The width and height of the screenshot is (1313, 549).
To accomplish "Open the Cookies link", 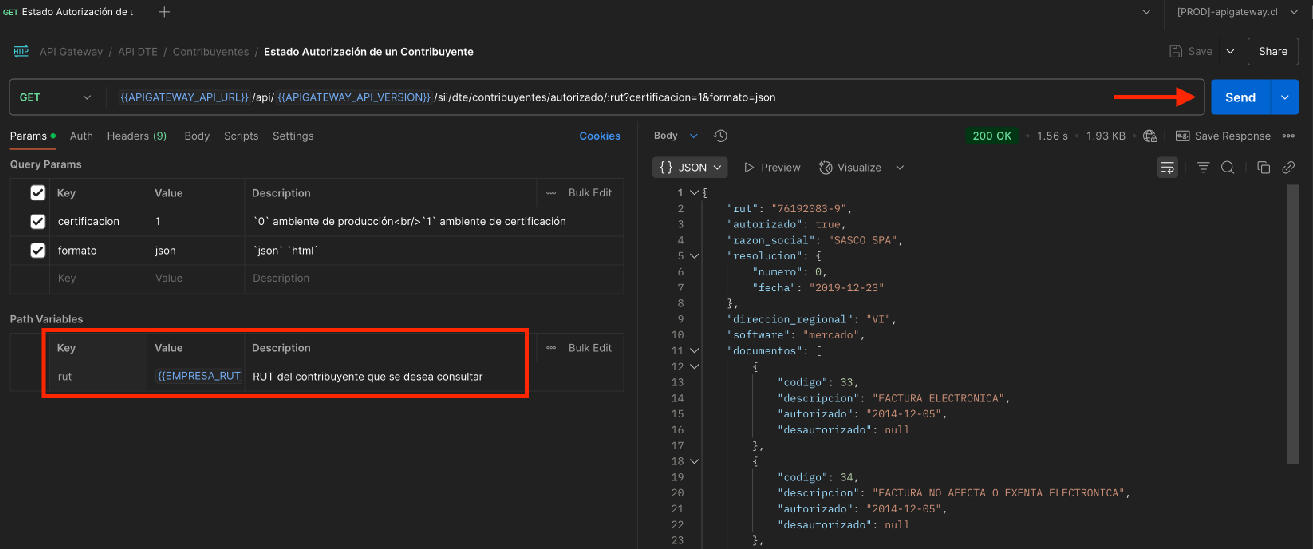I will pos(600,136).
